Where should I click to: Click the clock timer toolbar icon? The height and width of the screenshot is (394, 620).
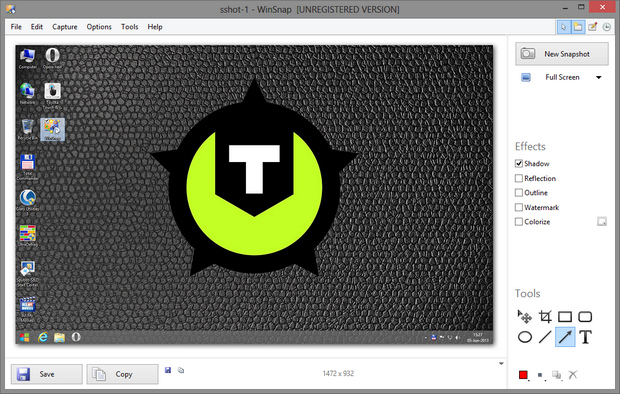(607, 27)
